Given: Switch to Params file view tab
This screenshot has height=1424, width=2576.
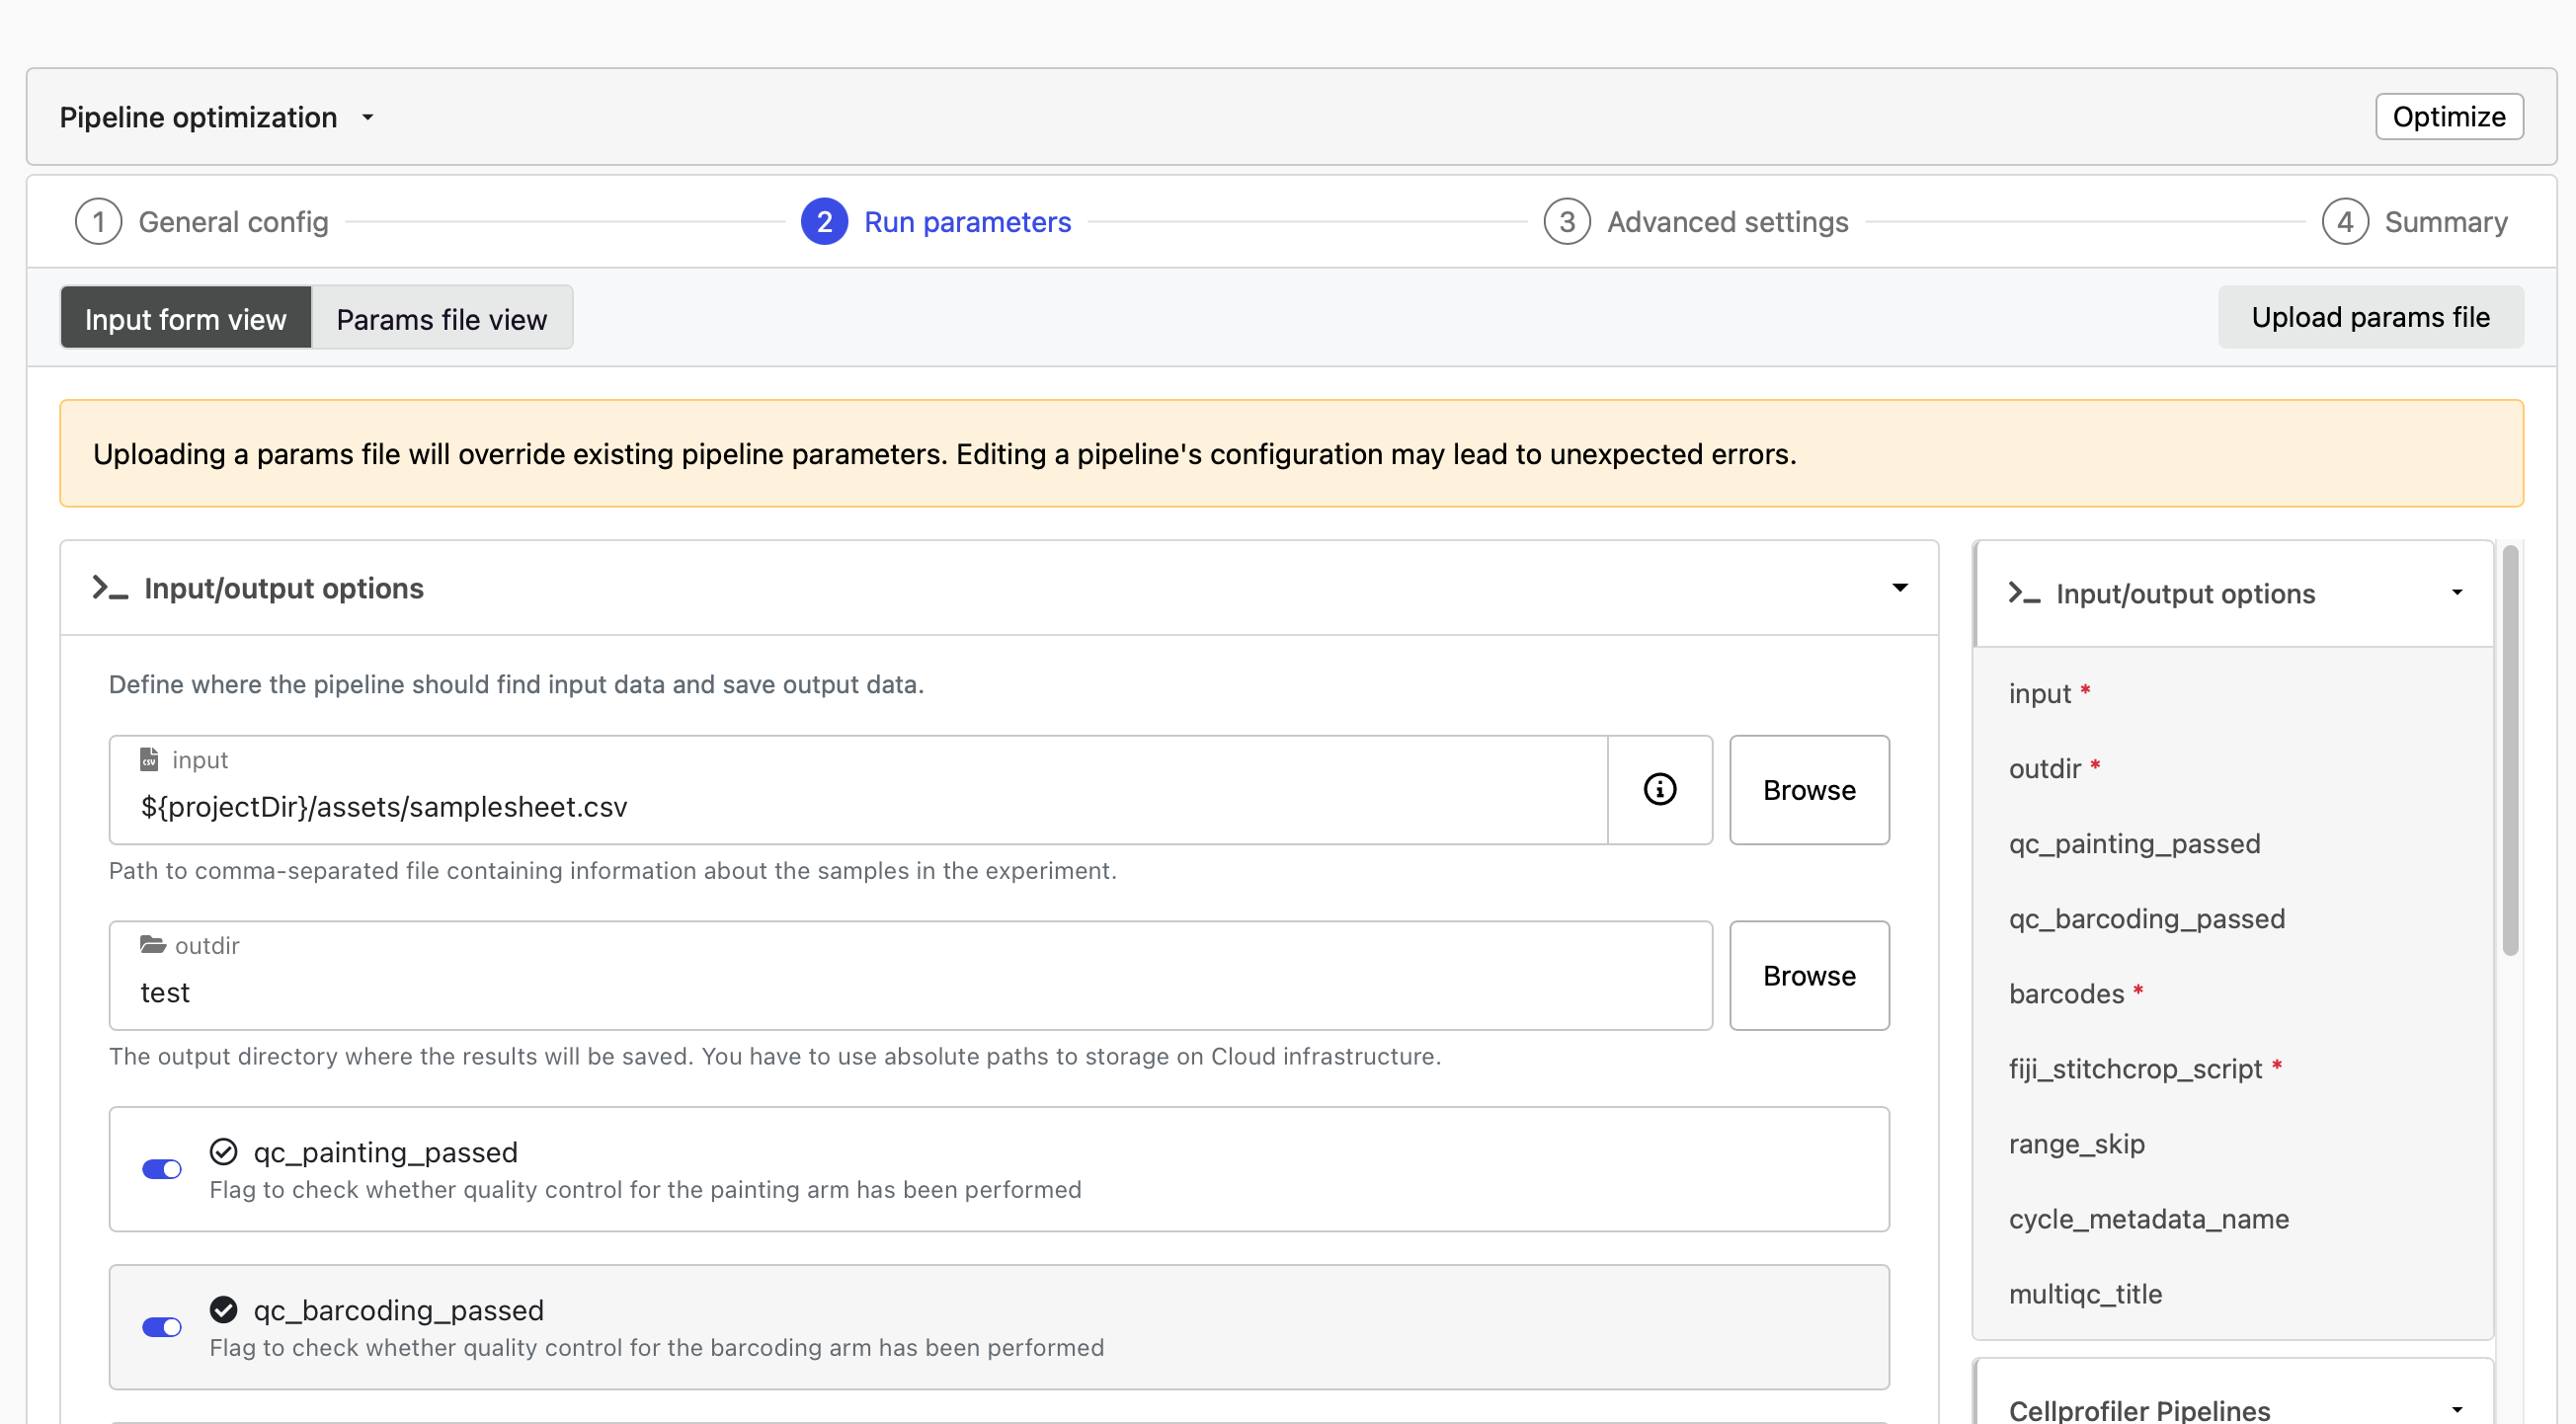Looking at the screenshot, I should pyautogui.click(x=441, y=318).
